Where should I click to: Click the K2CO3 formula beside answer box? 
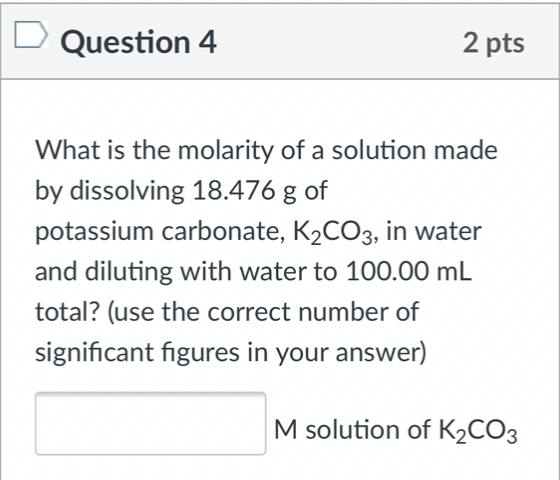478,430
